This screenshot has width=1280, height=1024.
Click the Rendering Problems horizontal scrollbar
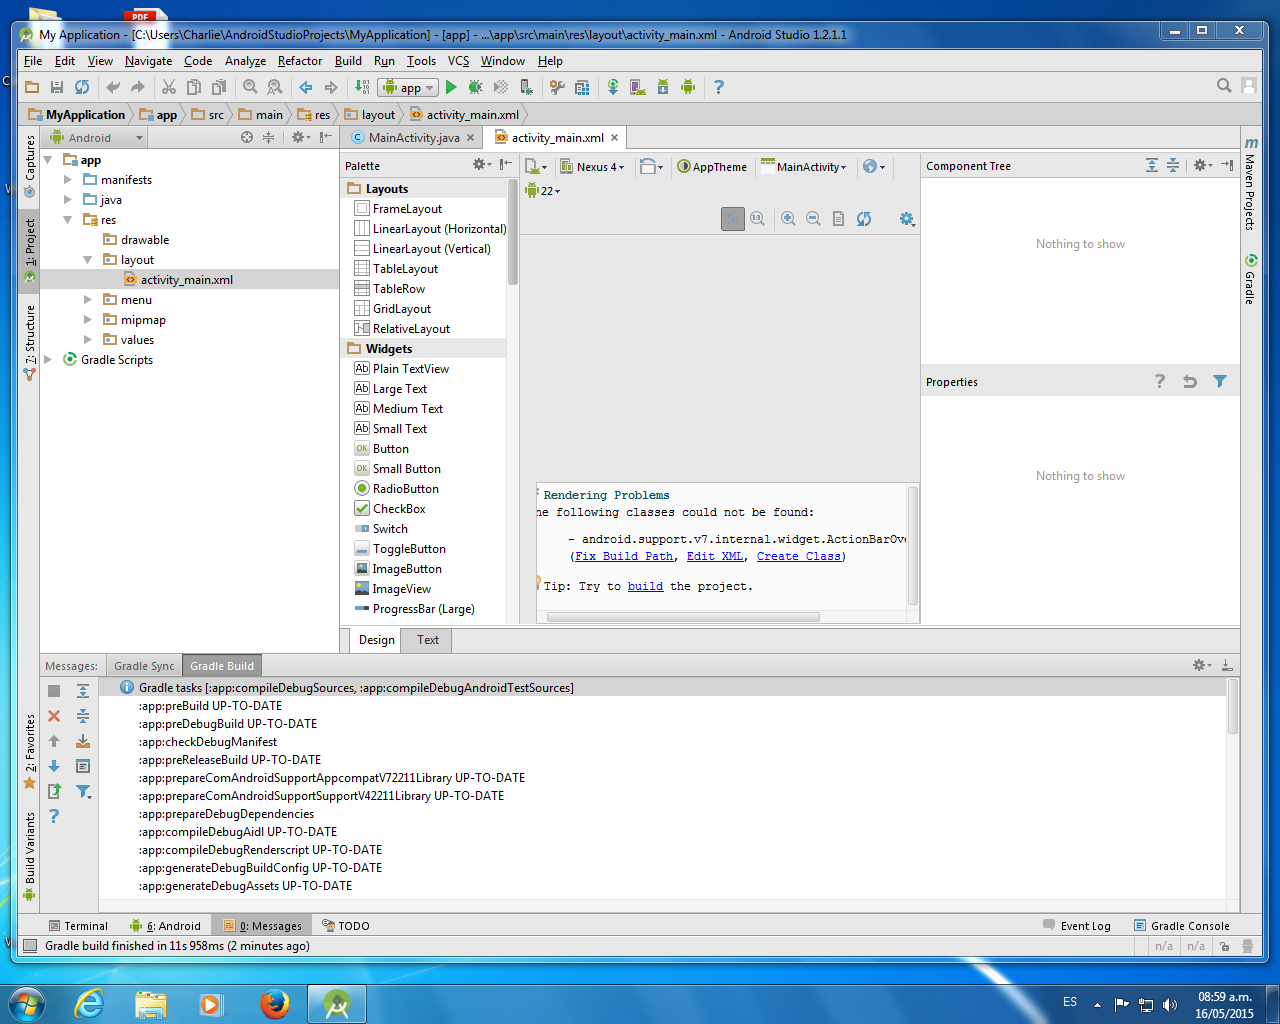(x=683, y=617)
